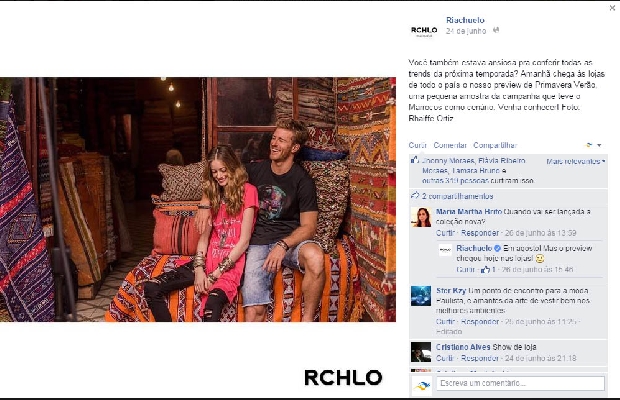Screen dimensions: 620x400
Task: Open the Riachuelo page profile logo
Action: (x=424, y=30)
